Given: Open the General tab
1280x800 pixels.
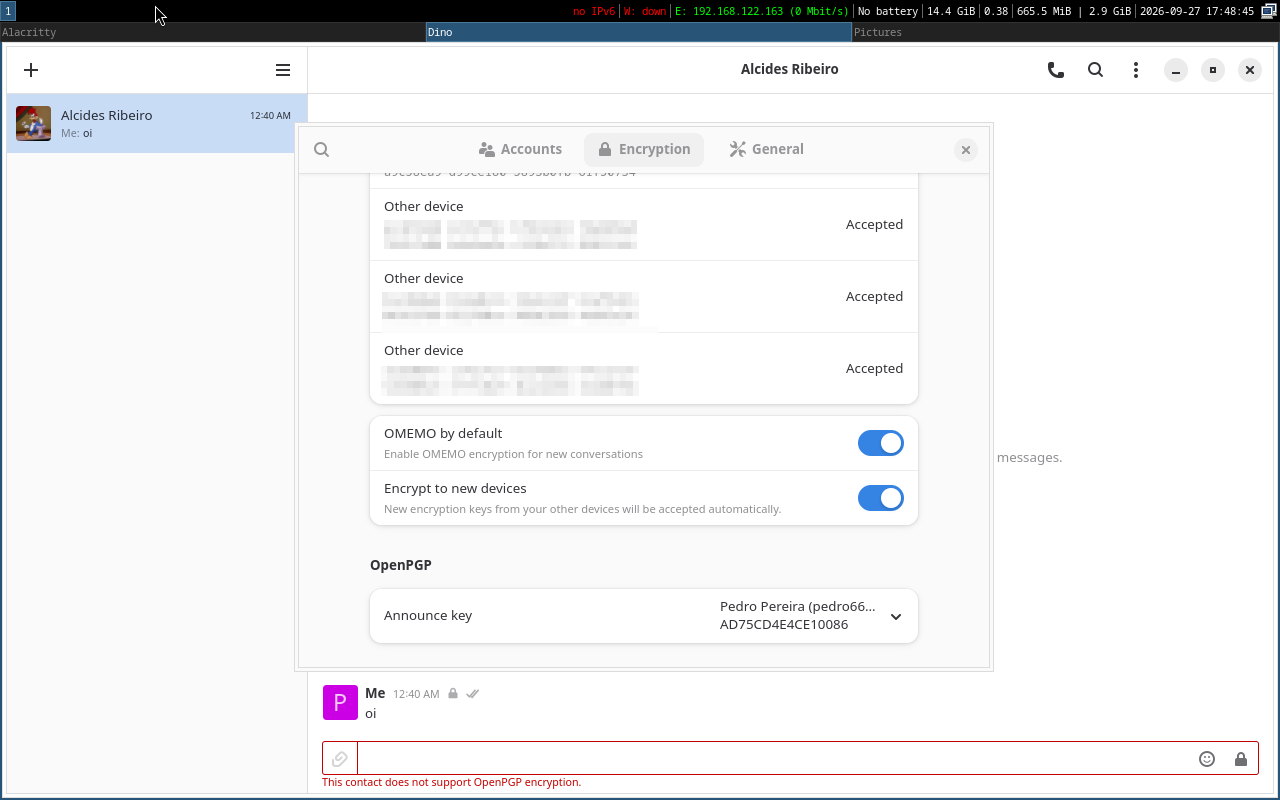Looking at the screenshot, I should pyautogui.click(x=766, y=149).
